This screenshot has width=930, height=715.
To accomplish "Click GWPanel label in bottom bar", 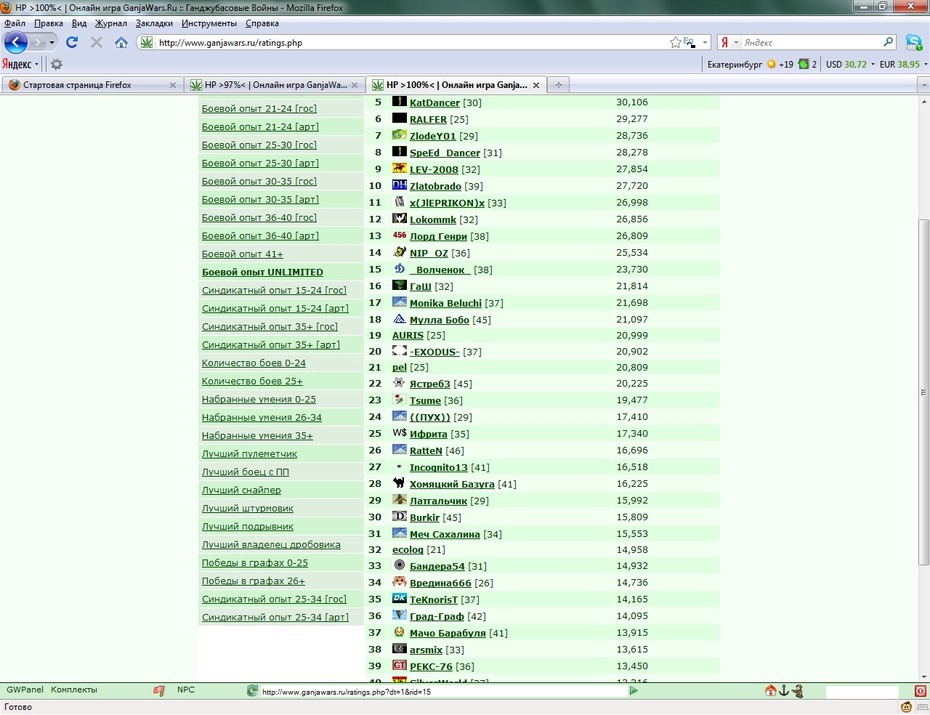I will point(25,690).
